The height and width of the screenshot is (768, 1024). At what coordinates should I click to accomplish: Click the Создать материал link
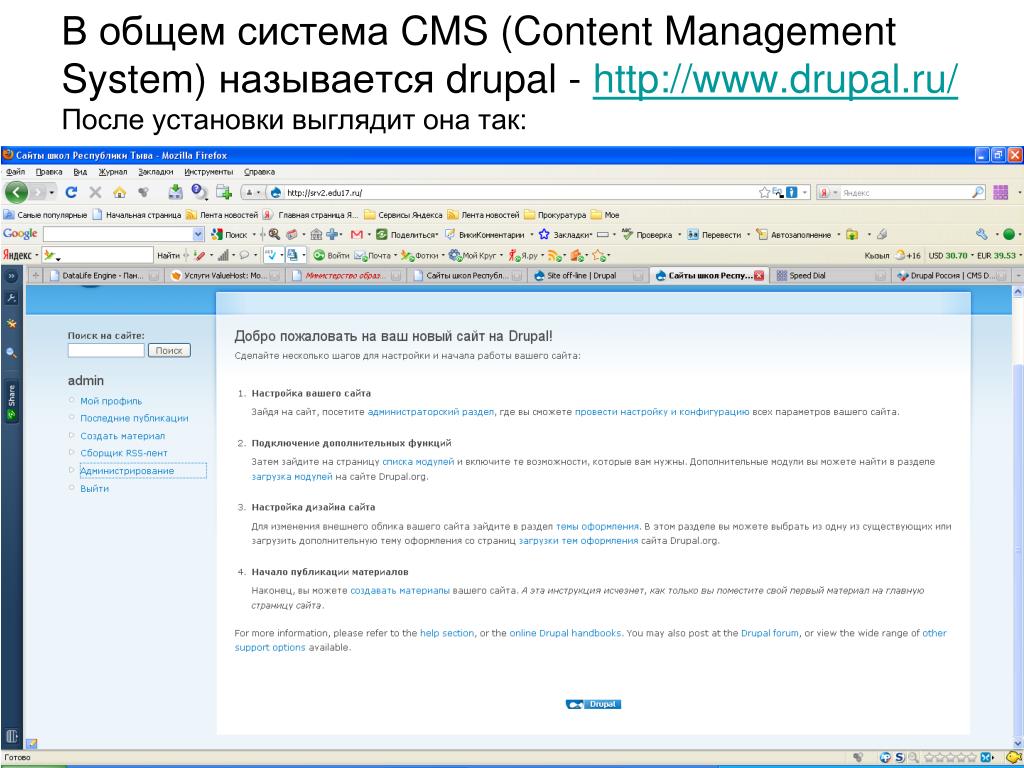pyautogui.click(x=123, y=436)
